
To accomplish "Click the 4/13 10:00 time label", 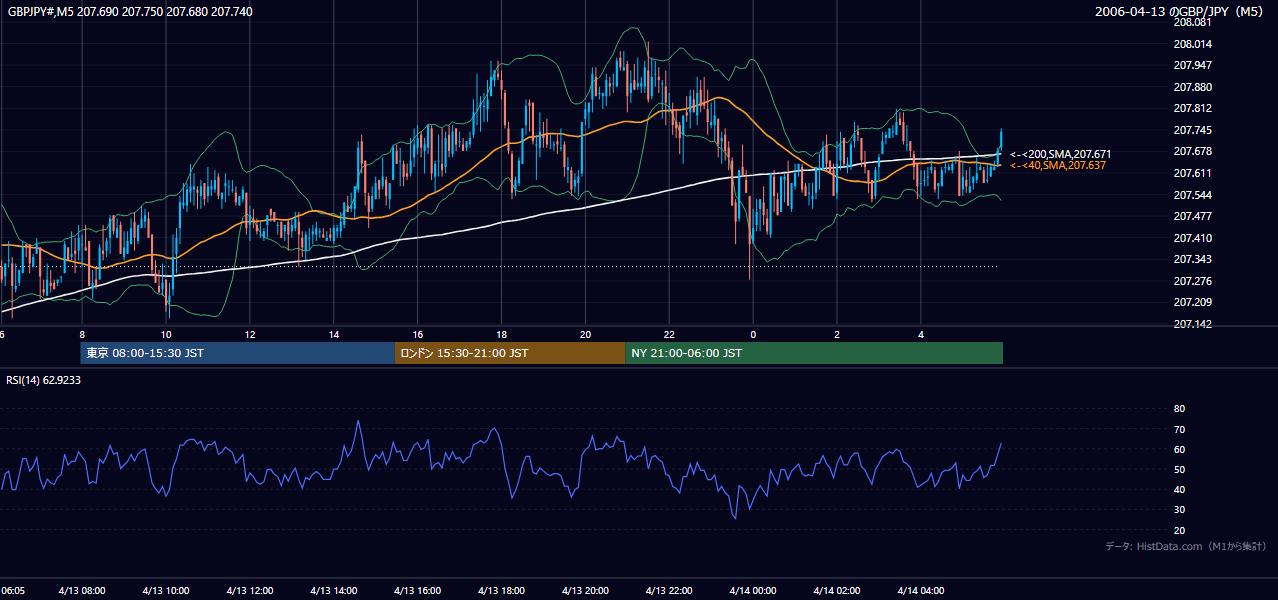I will click(166, 590).
